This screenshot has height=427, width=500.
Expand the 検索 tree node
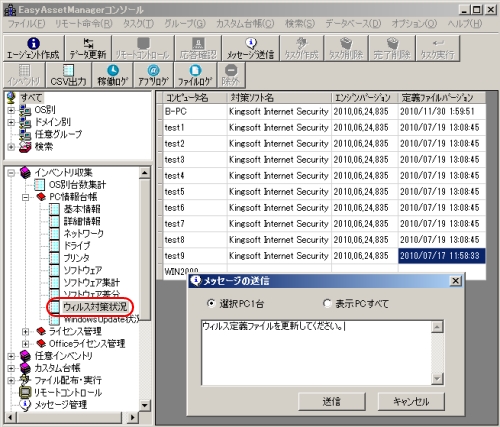pos(11,147)
